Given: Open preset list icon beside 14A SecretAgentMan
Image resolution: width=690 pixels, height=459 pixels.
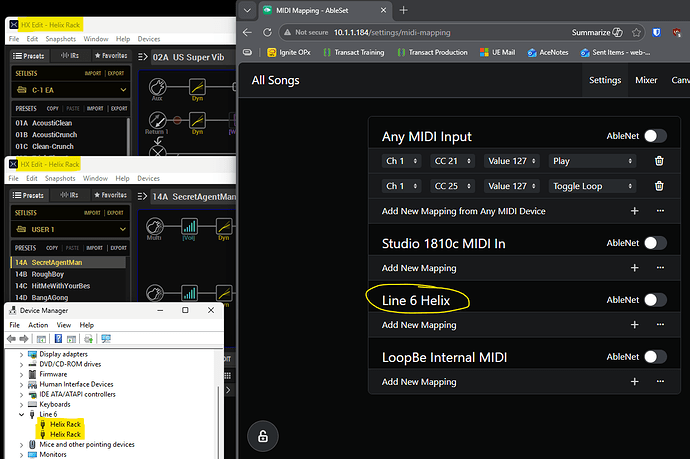Looking at the screenshot, I should point(142,196).
